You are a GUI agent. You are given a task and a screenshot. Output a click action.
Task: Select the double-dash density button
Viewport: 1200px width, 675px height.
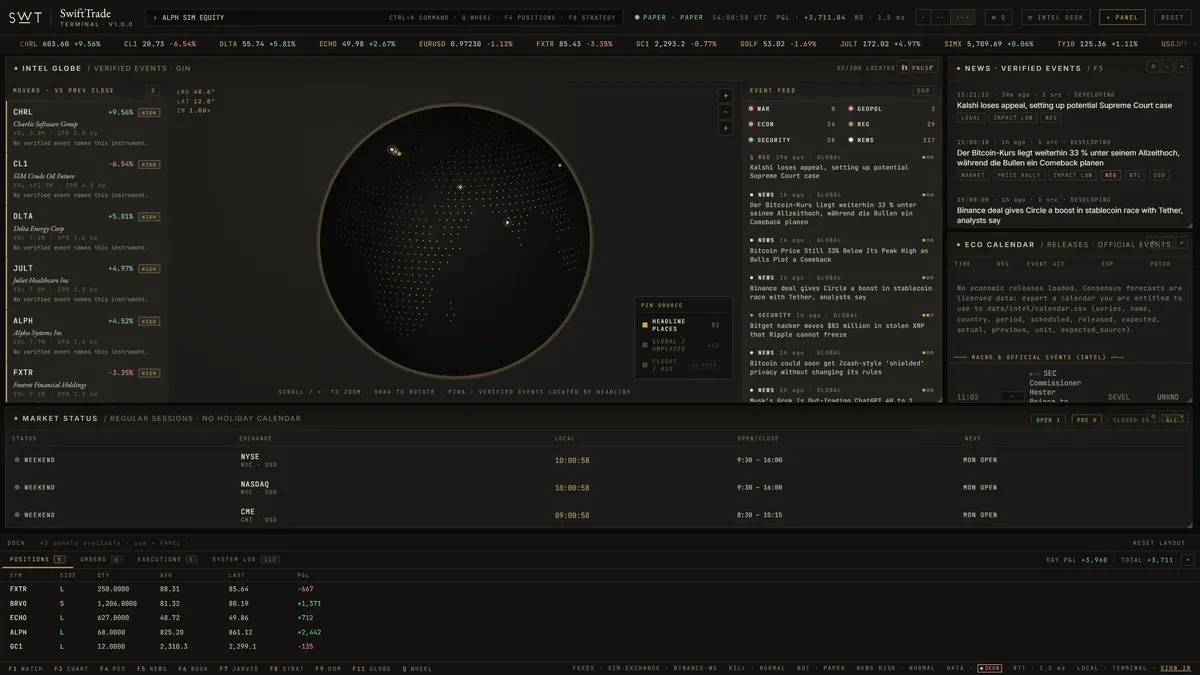point(940,17)
